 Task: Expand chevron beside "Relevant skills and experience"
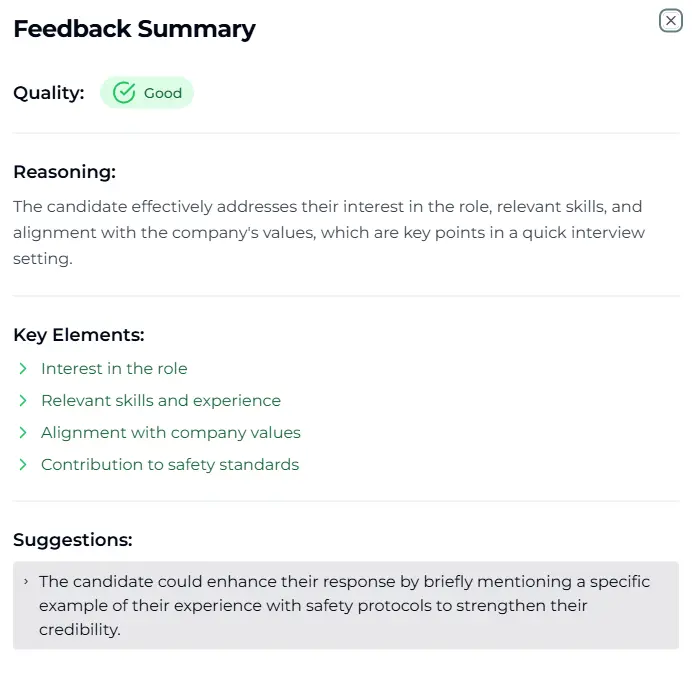click(23, 401)
